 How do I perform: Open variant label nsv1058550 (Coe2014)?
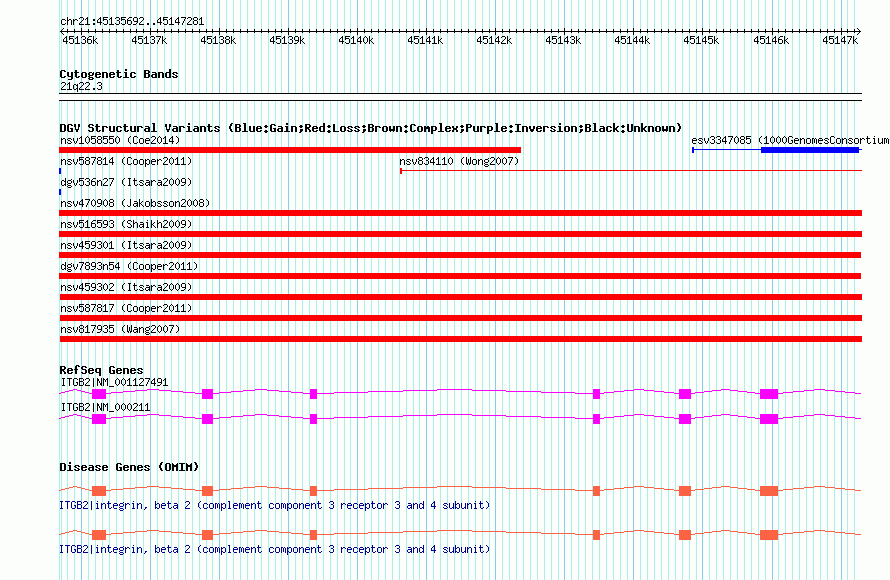pyautogui.click(x=120, y=140)
